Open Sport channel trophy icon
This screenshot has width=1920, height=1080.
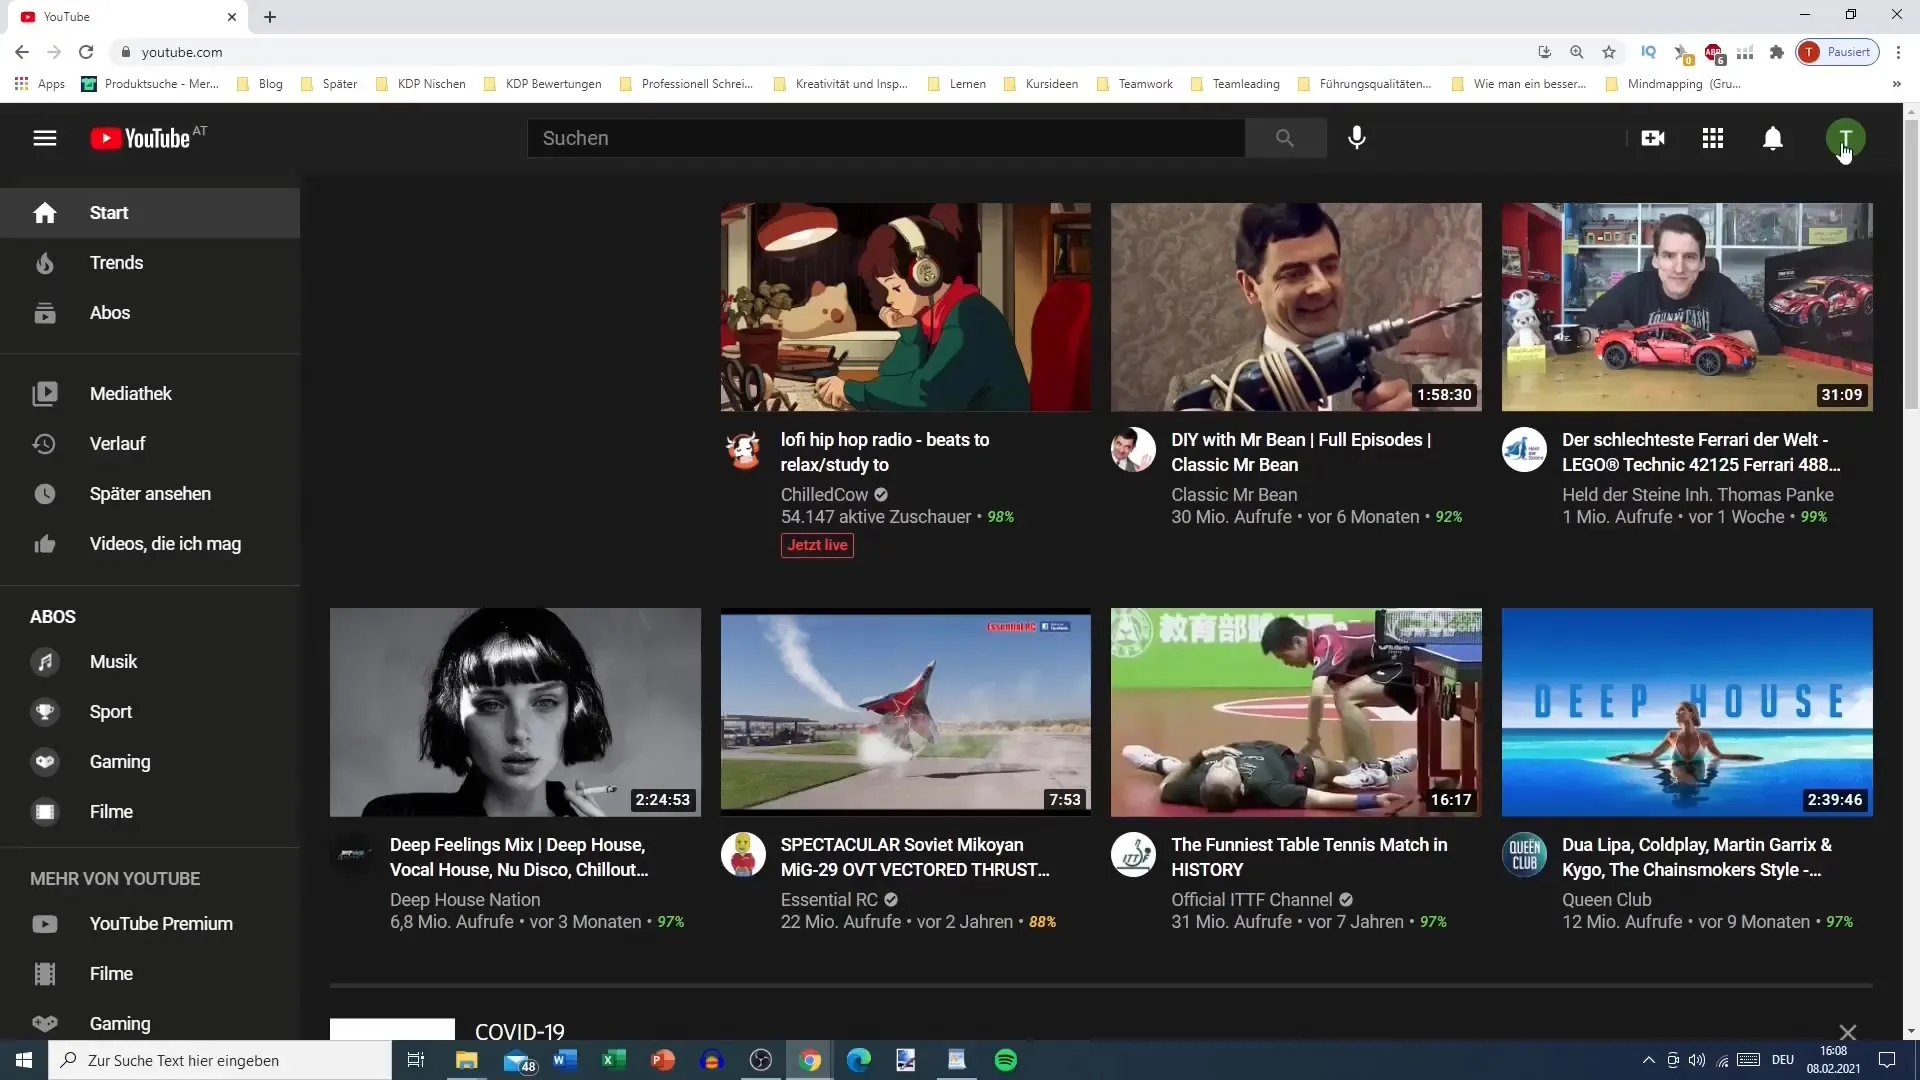tap(45, 712)
